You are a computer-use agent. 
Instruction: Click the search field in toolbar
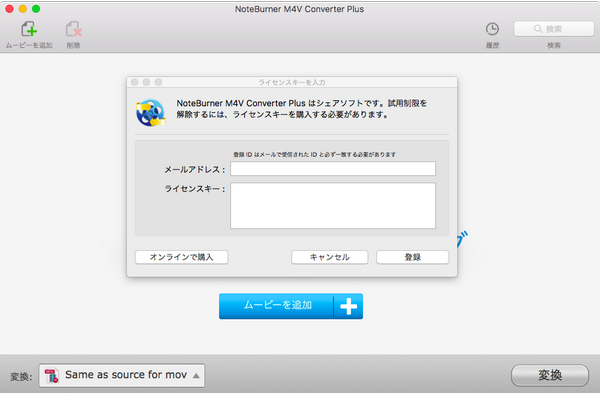click(554, 29)
